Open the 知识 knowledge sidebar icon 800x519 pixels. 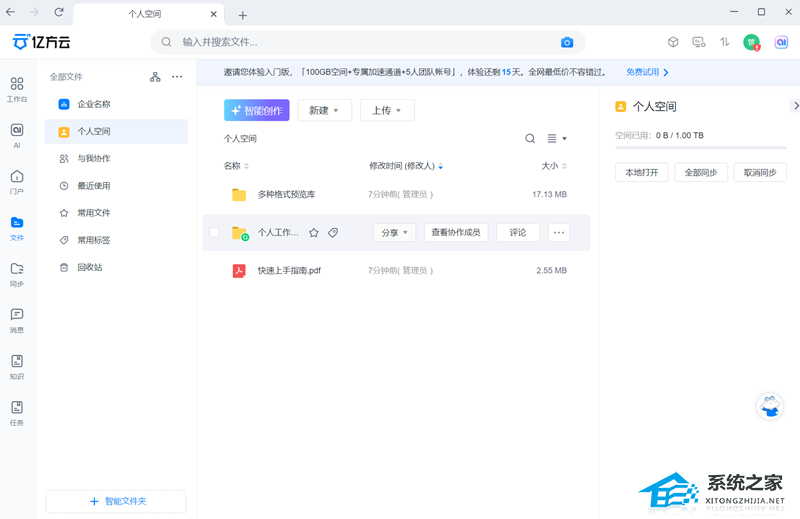17,366
